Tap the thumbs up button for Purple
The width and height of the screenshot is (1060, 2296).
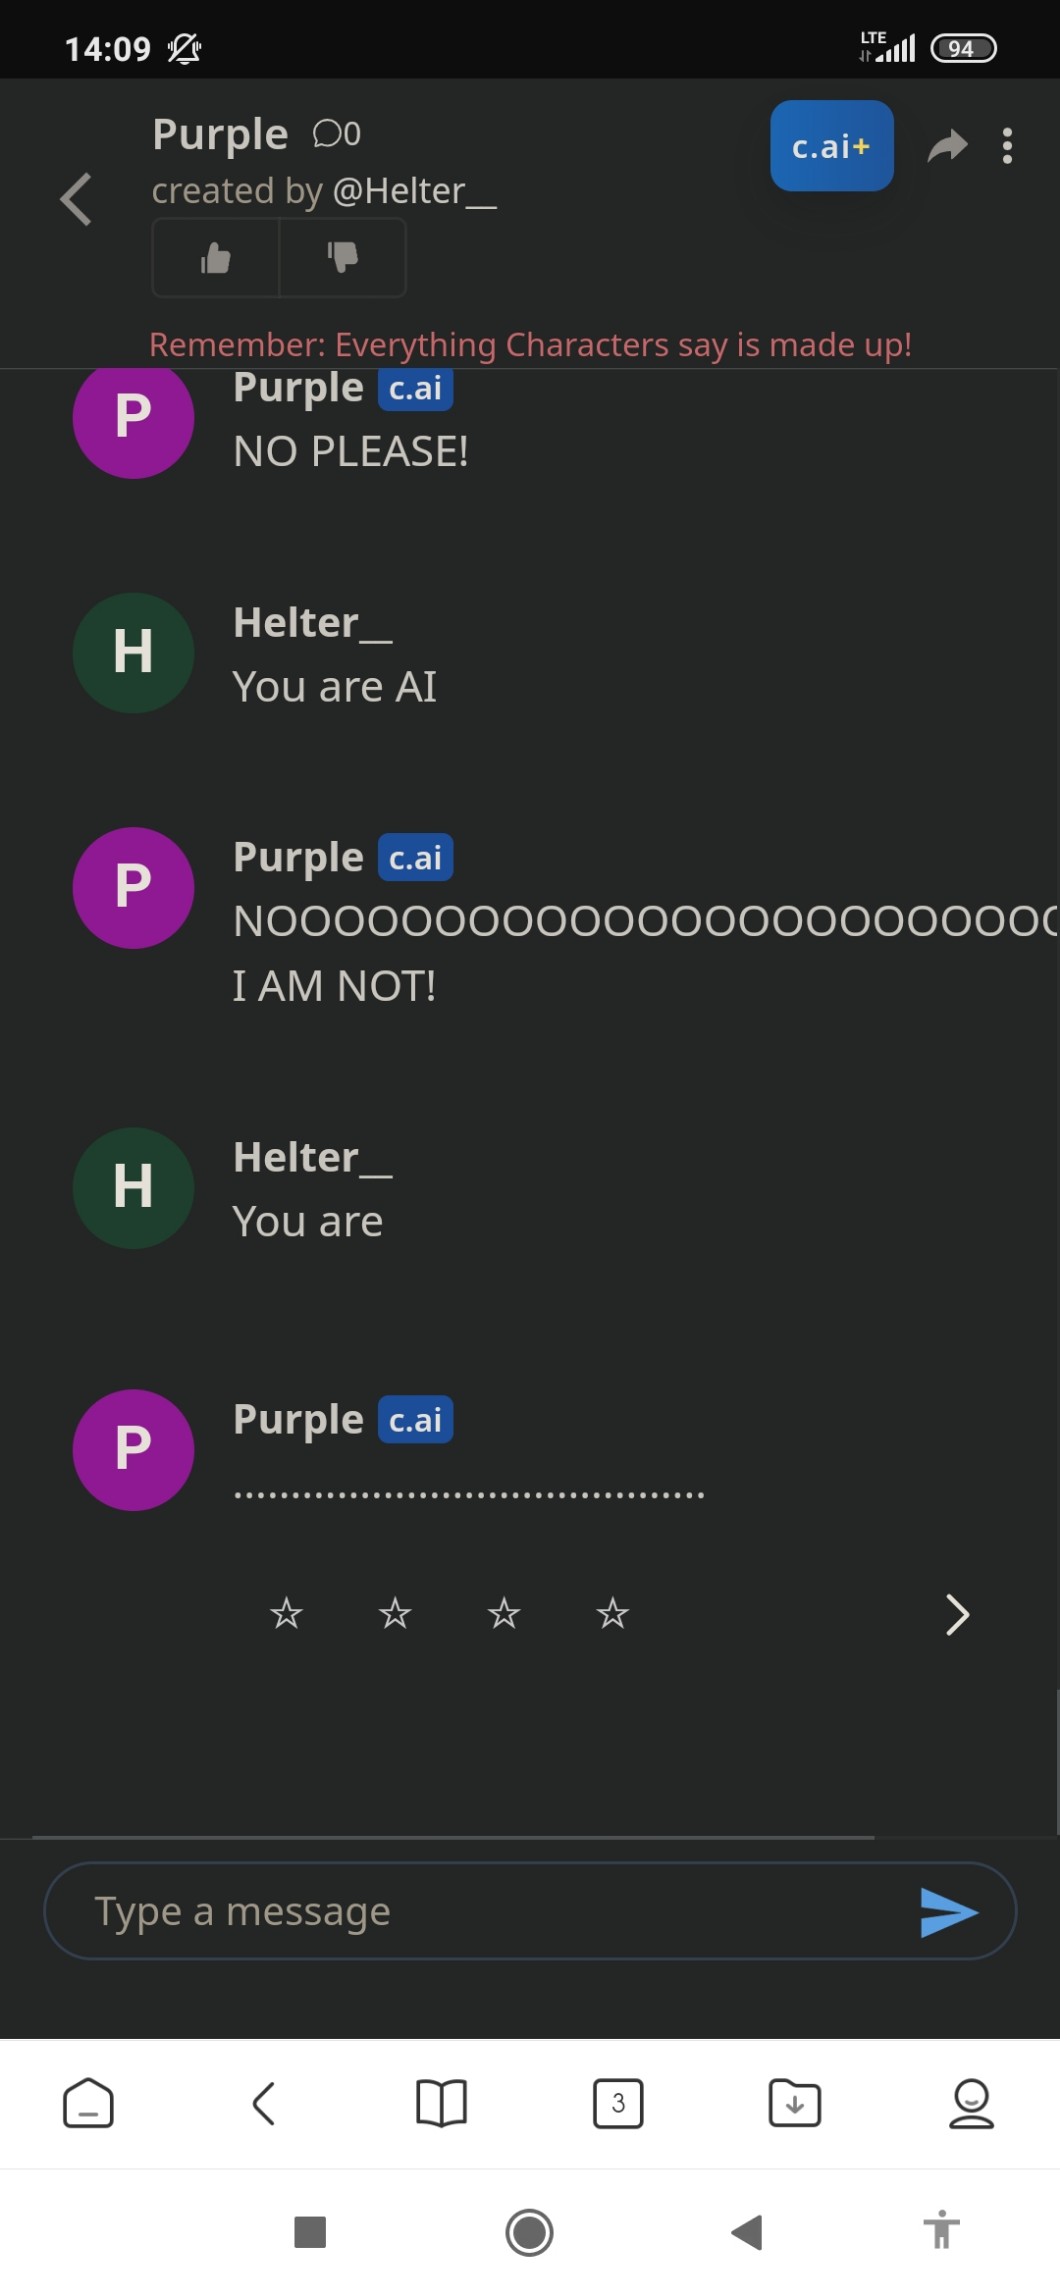click(x=216, y=258)
